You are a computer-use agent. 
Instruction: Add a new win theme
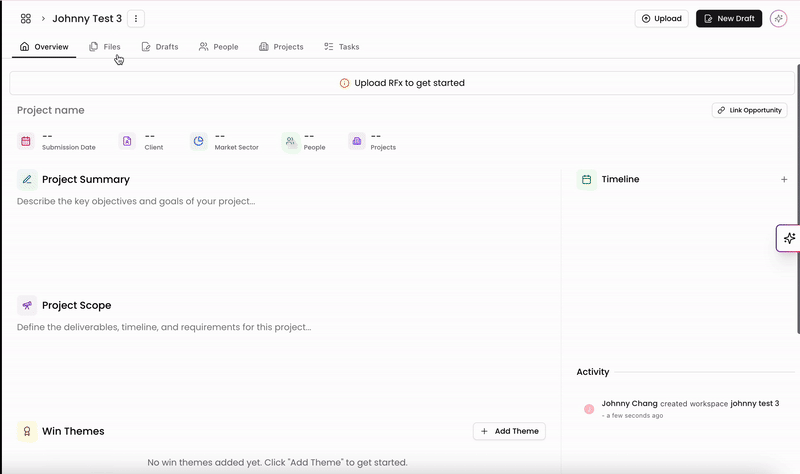[509, 431]
